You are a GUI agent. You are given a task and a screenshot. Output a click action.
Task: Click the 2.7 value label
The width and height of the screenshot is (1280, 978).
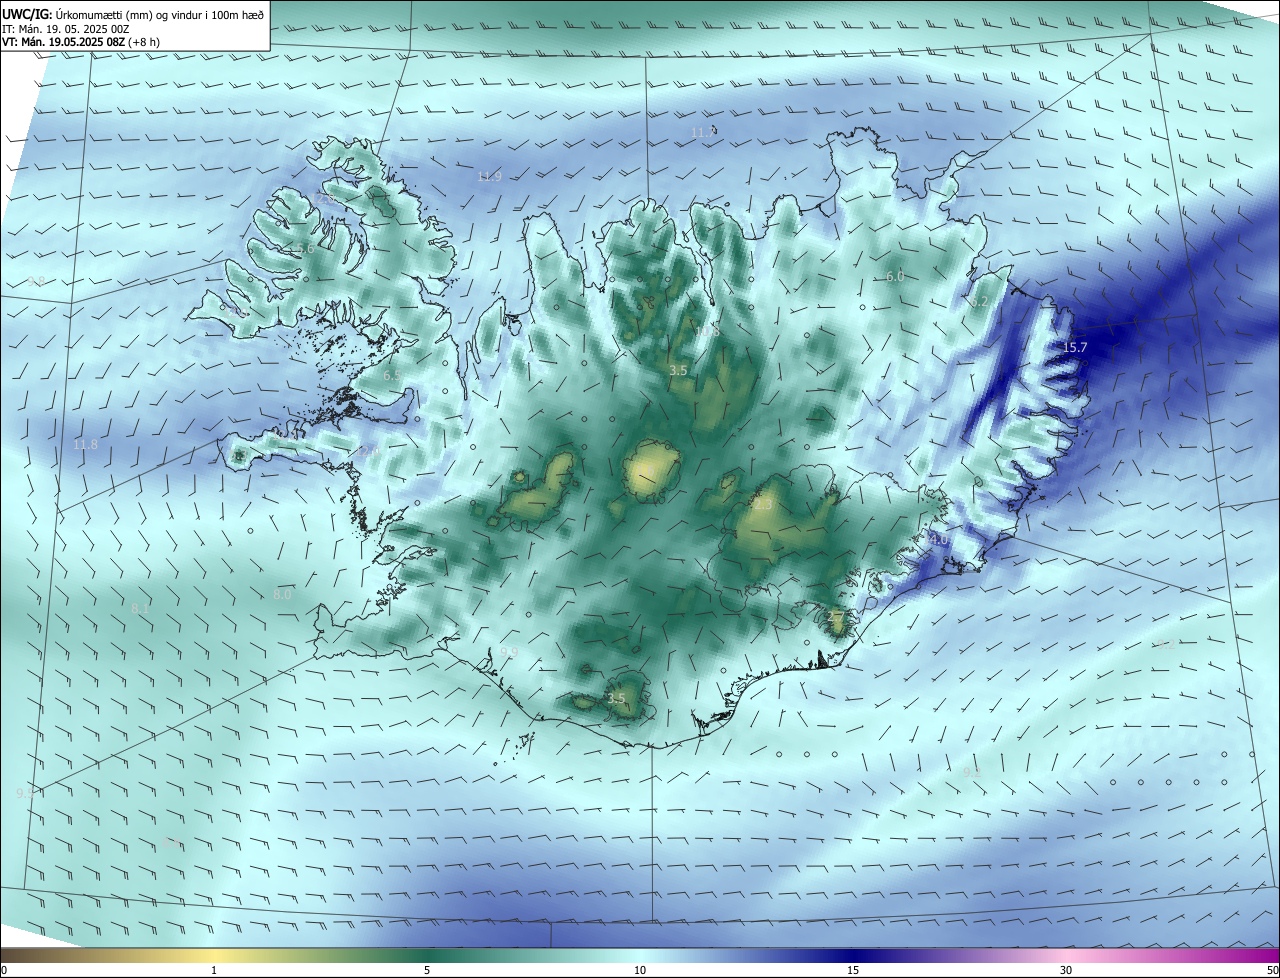click(836, 616)
